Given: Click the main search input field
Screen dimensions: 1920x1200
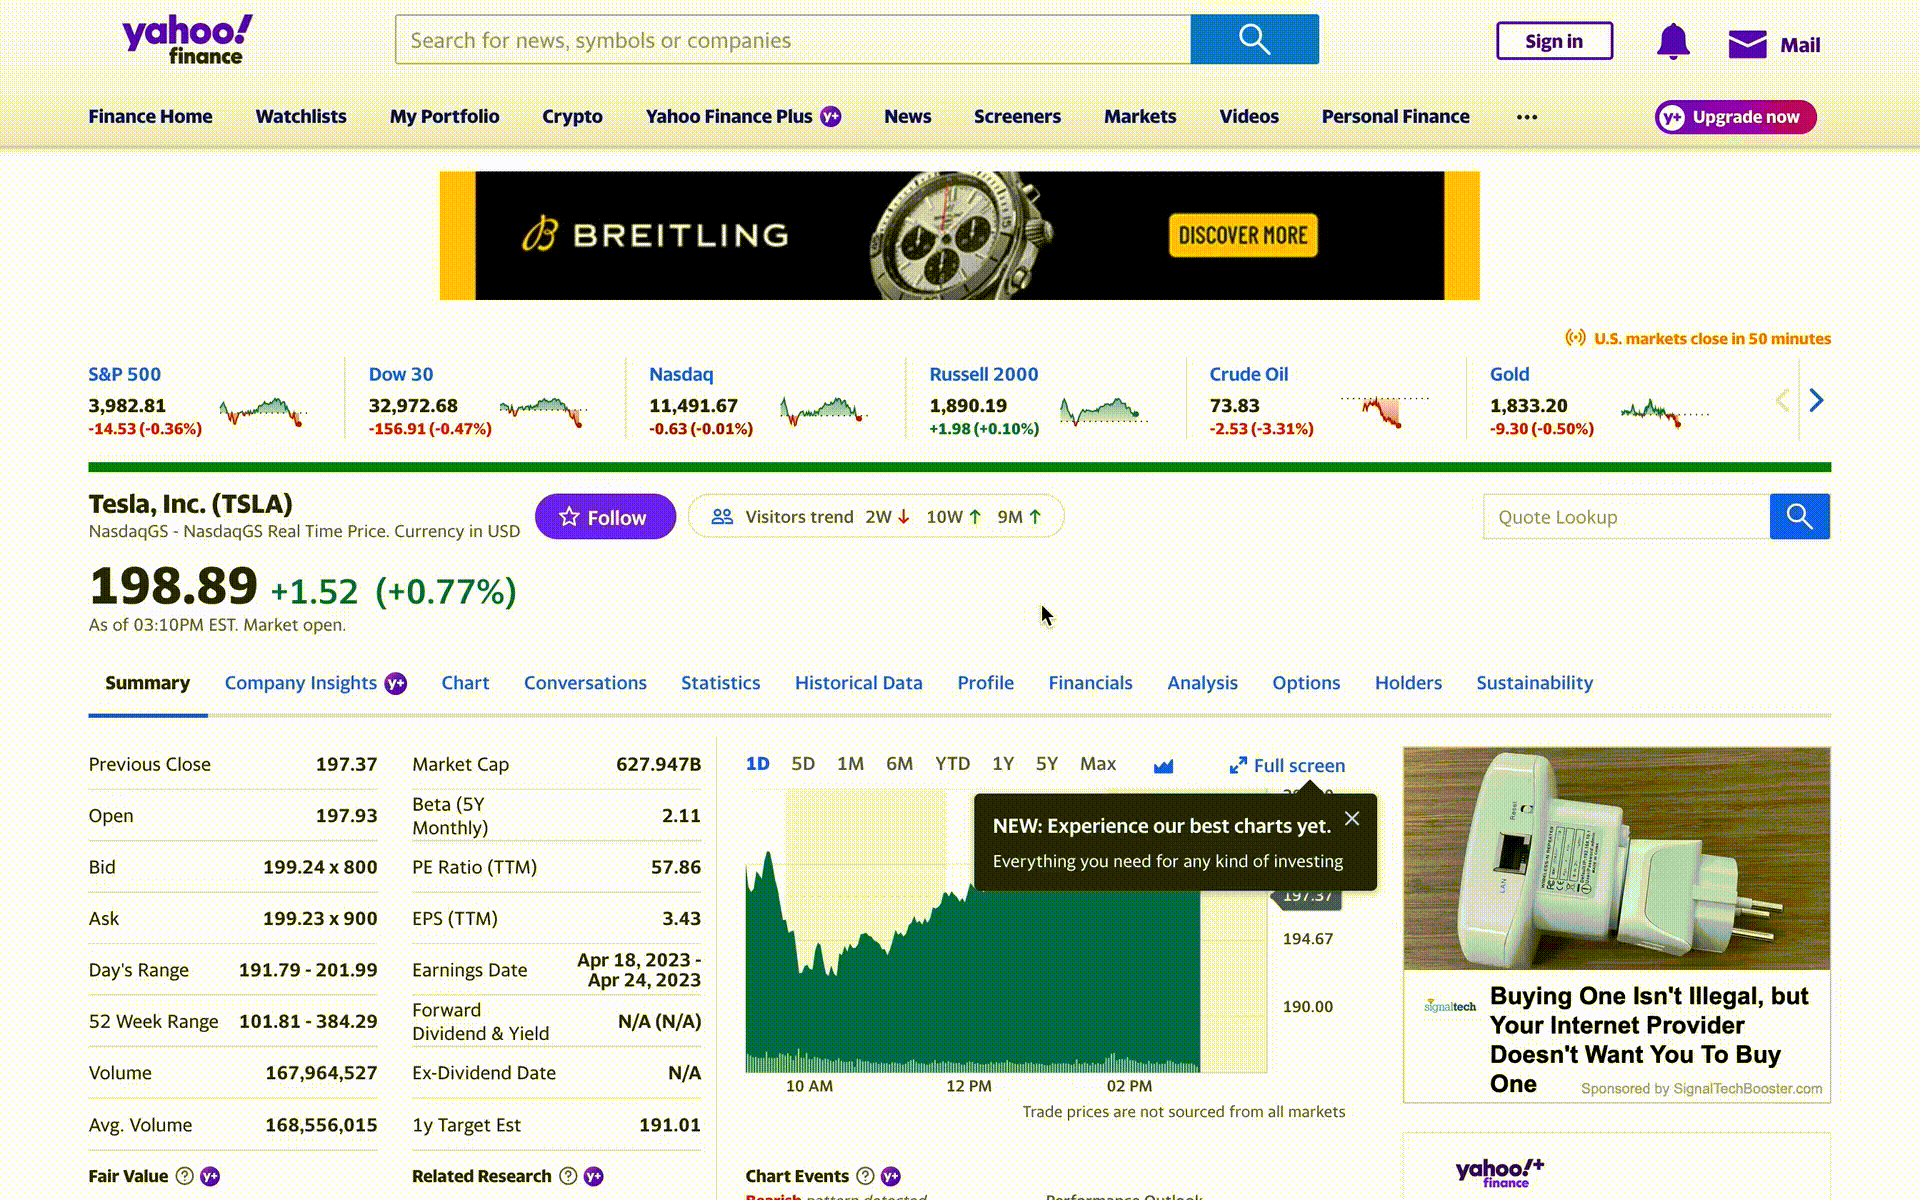Looking at the screenshot, I should pyautogui.click(x=793, y=40).
